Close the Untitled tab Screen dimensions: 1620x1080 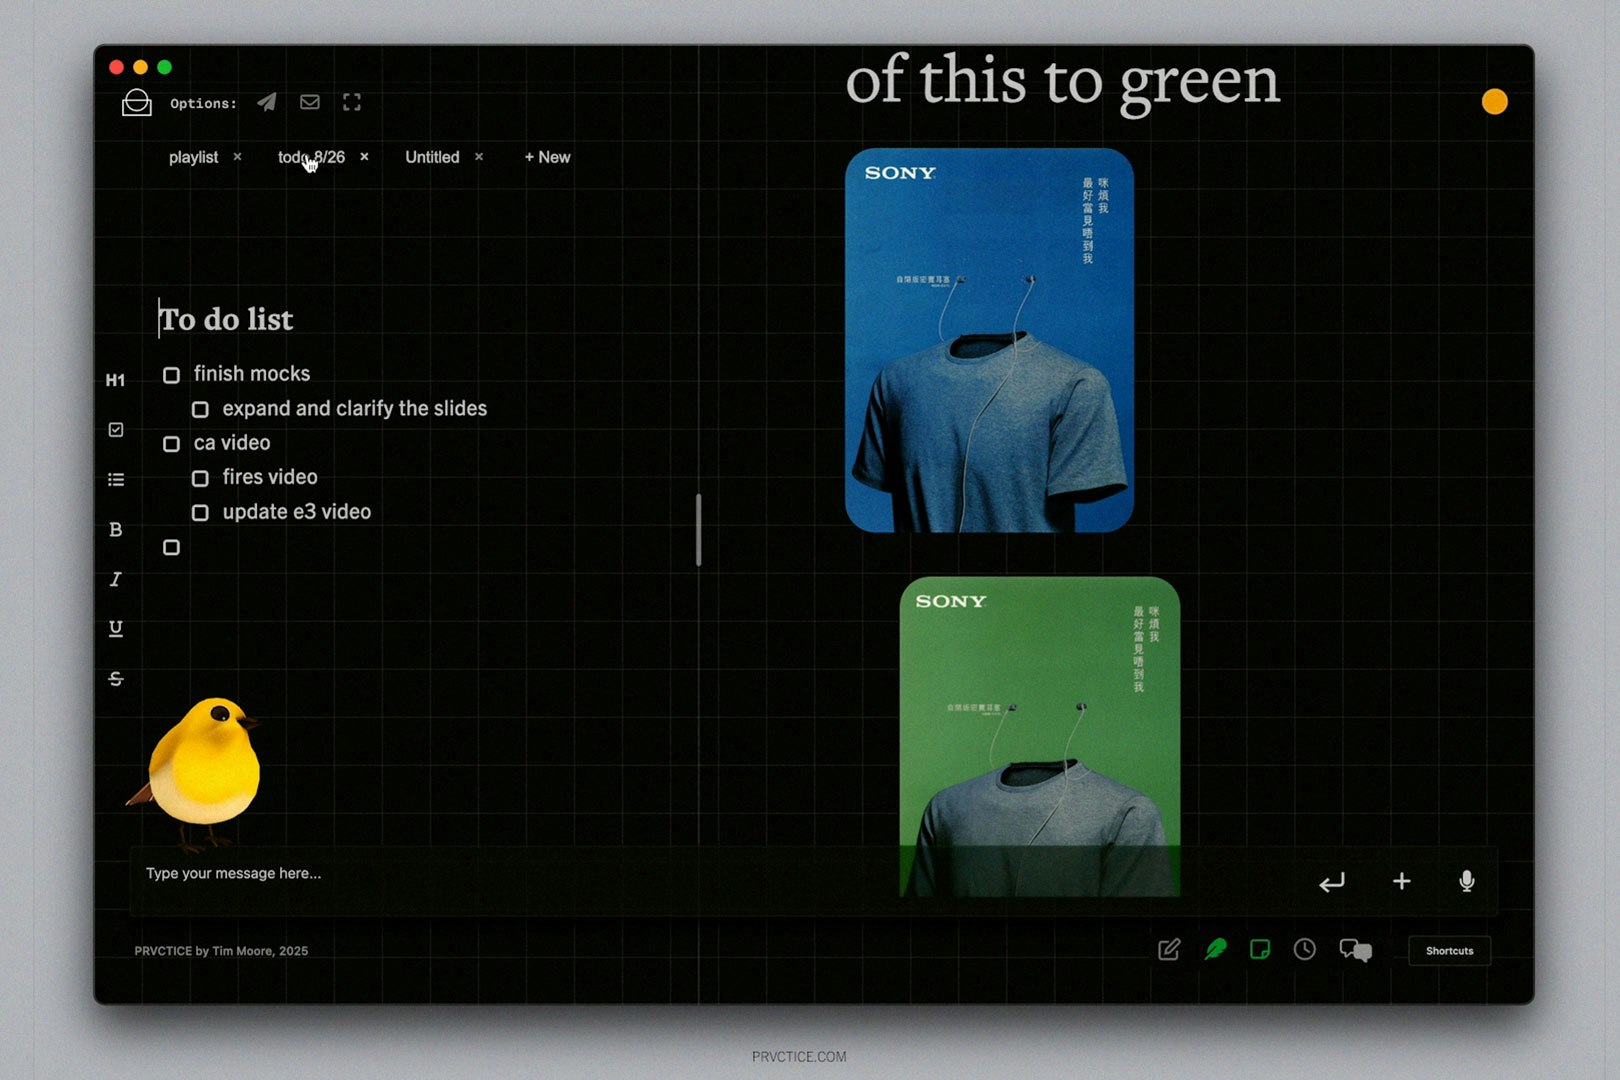coord(479,157)
